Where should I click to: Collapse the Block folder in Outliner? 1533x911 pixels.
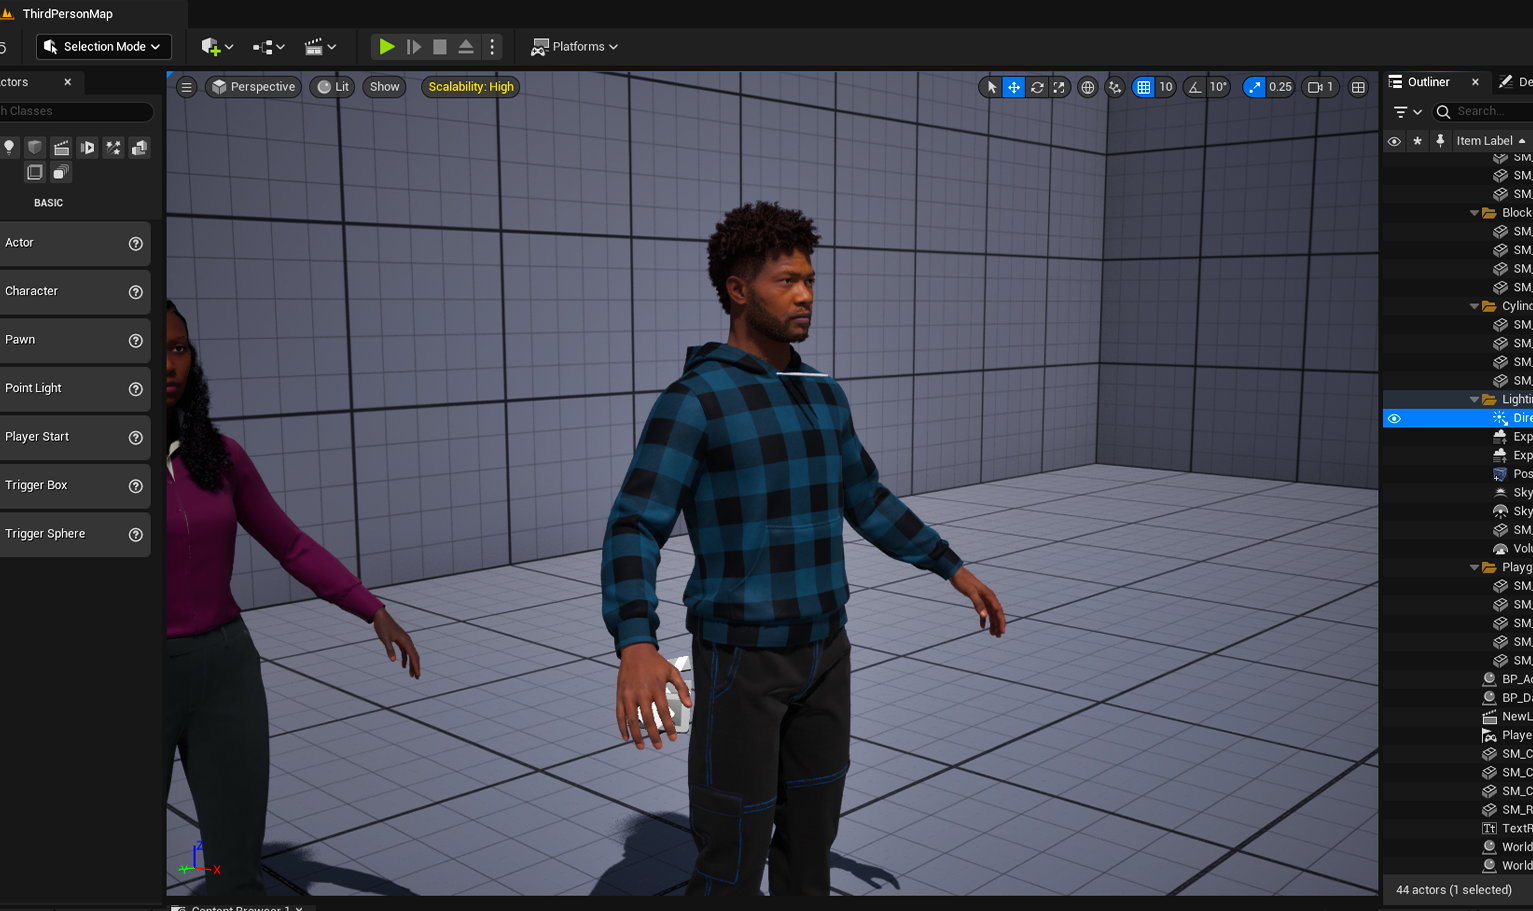(x=1474, y=213)
